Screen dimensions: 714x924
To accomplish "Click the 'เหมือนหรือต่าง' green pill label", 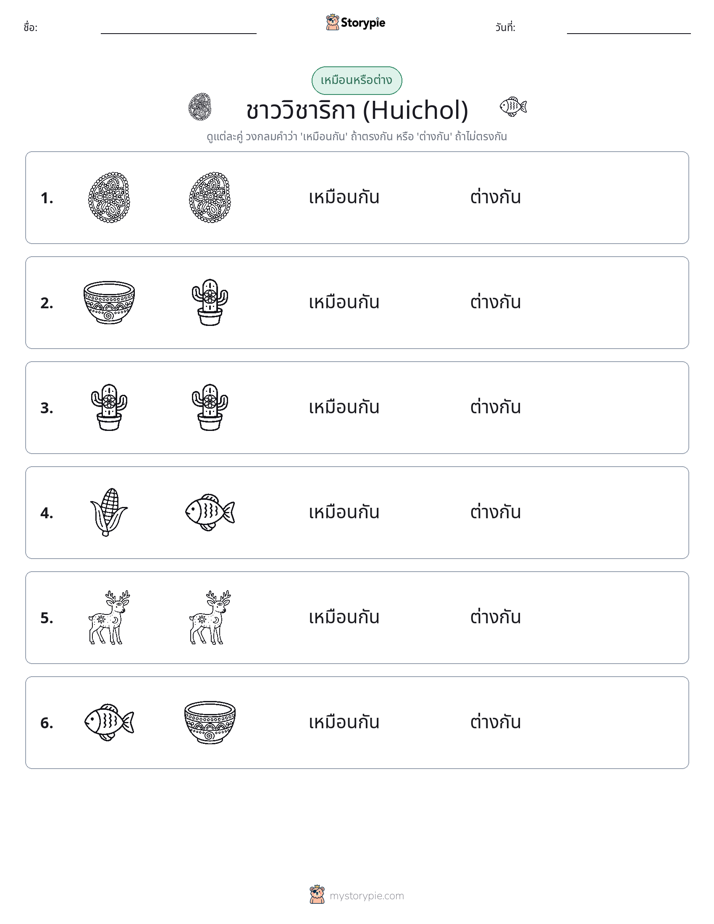I will [x=356, y=80].
